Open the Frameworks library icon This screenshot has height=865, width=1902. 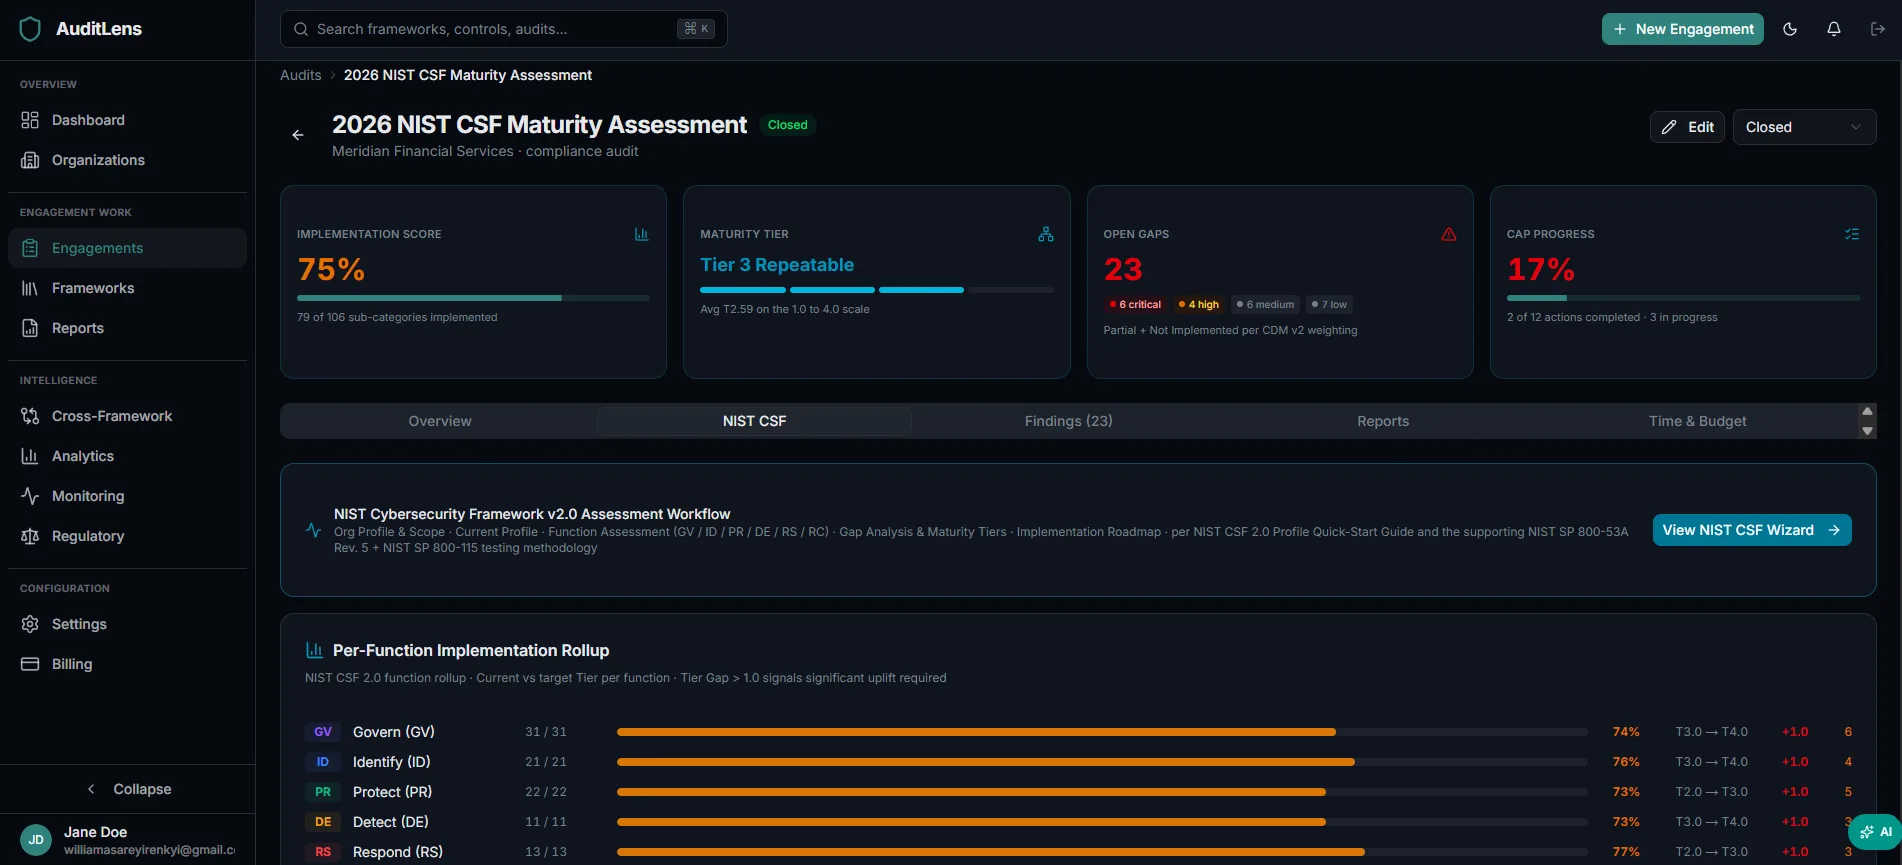click(x=30, y=288)
